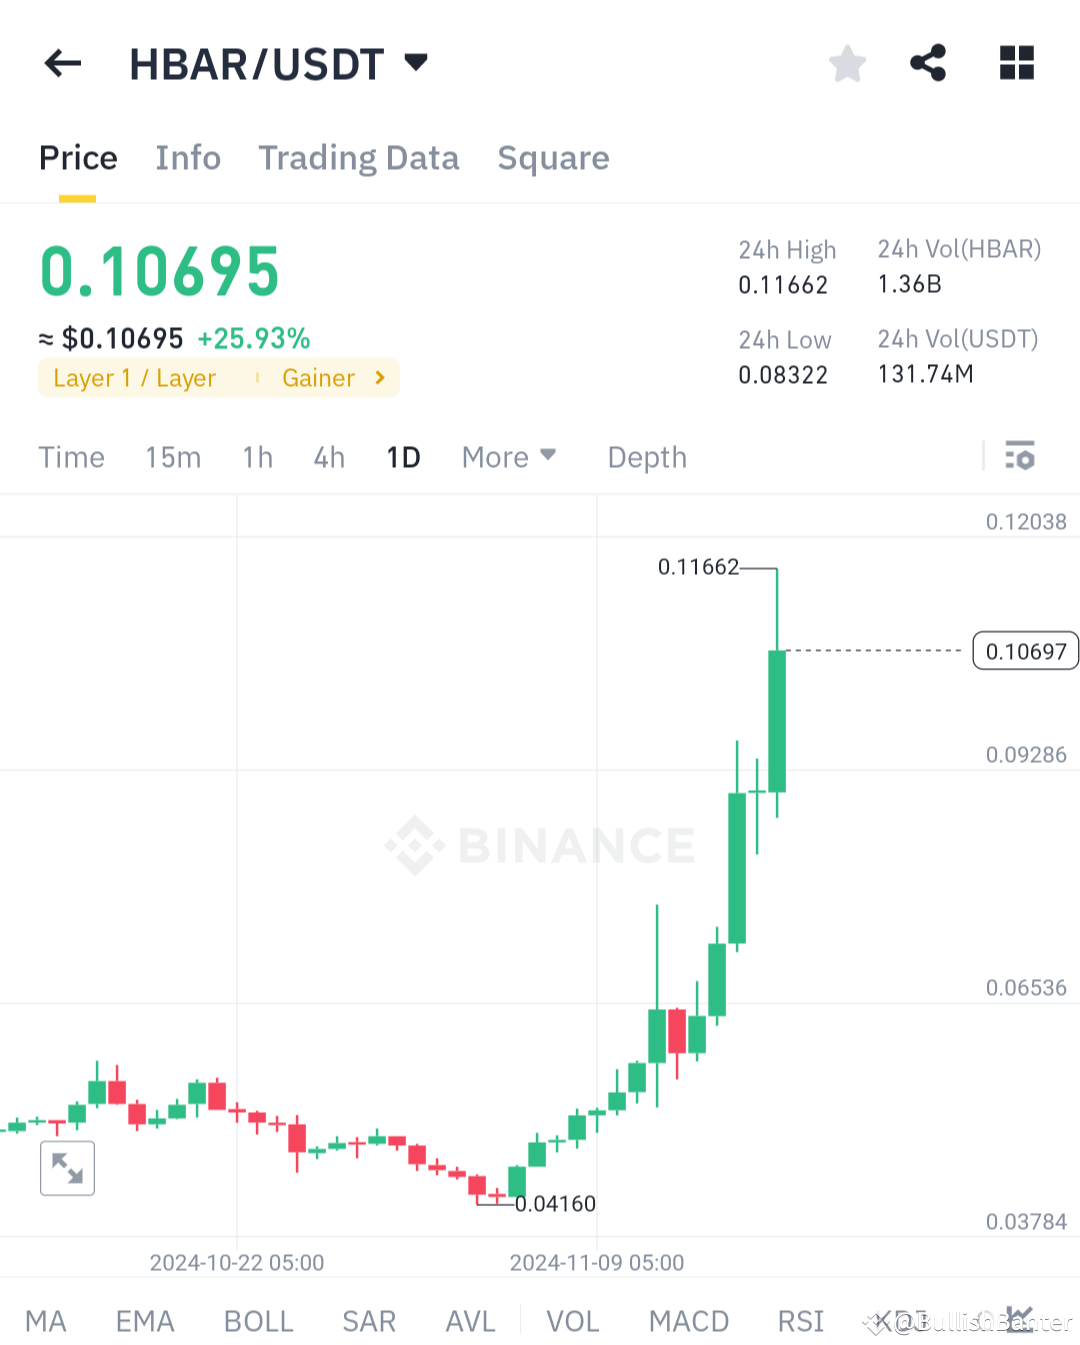1080x1345 pixels.
Task: Open the chart settings icon beside Depth
Action: [1021, 457]
